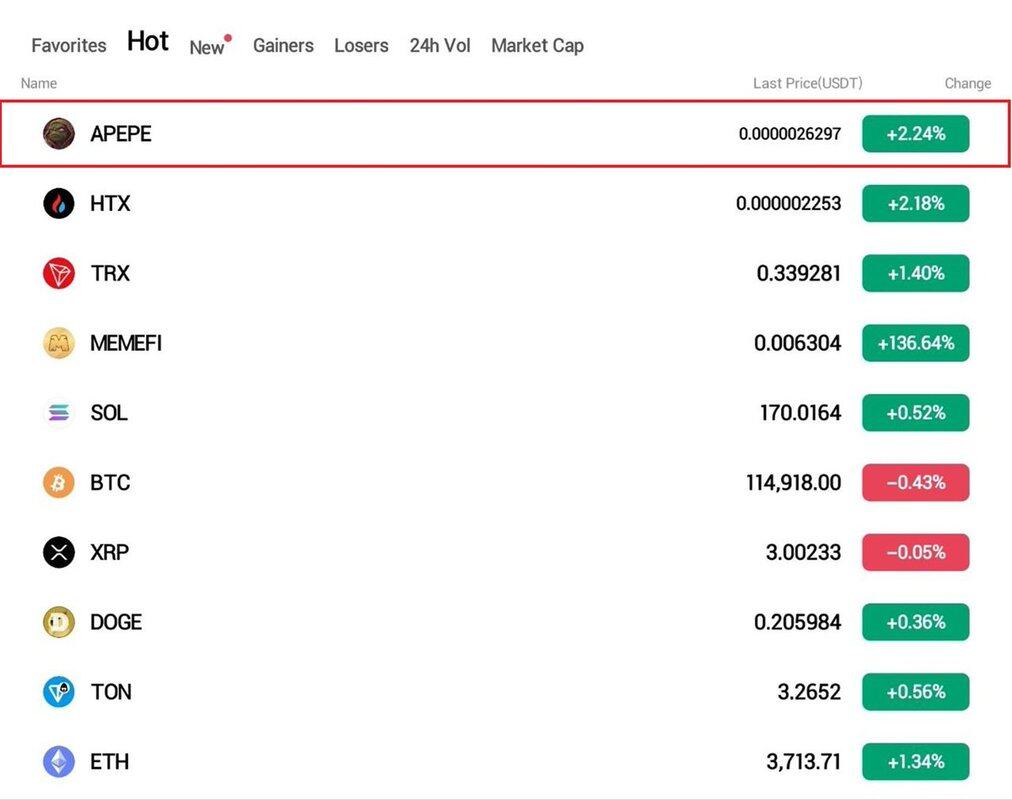Switch to the Favorites tab
1012x800 pixels.
[x=69, y=45]
